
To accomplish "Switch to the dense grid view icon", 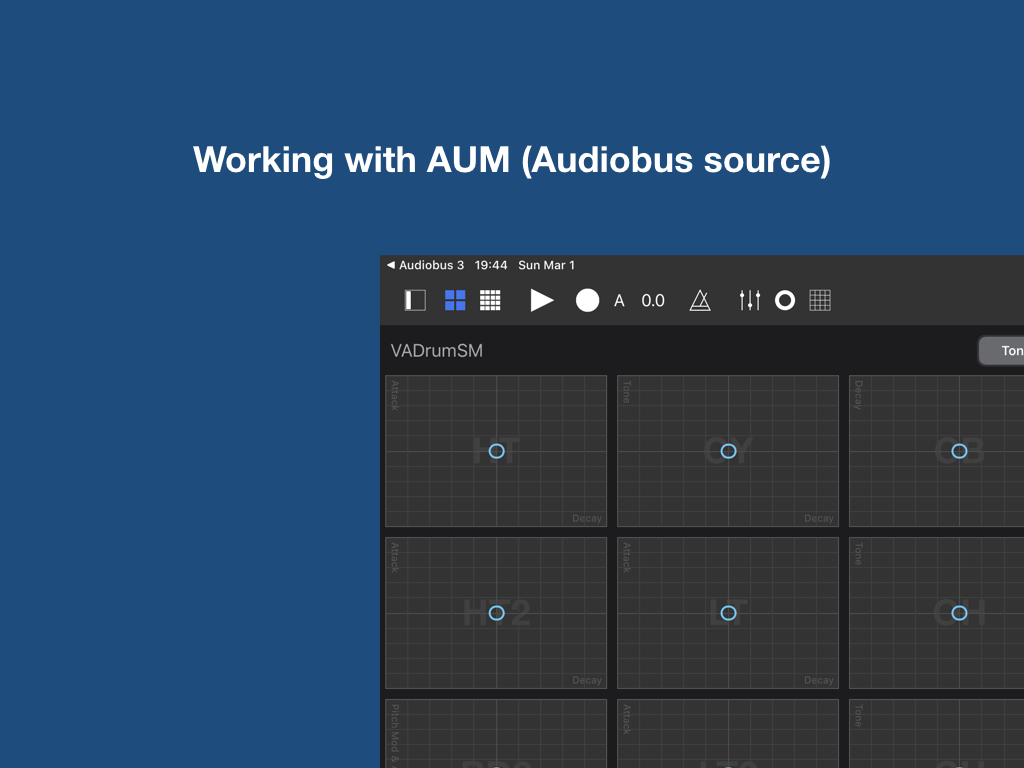I will pos(490,300).
